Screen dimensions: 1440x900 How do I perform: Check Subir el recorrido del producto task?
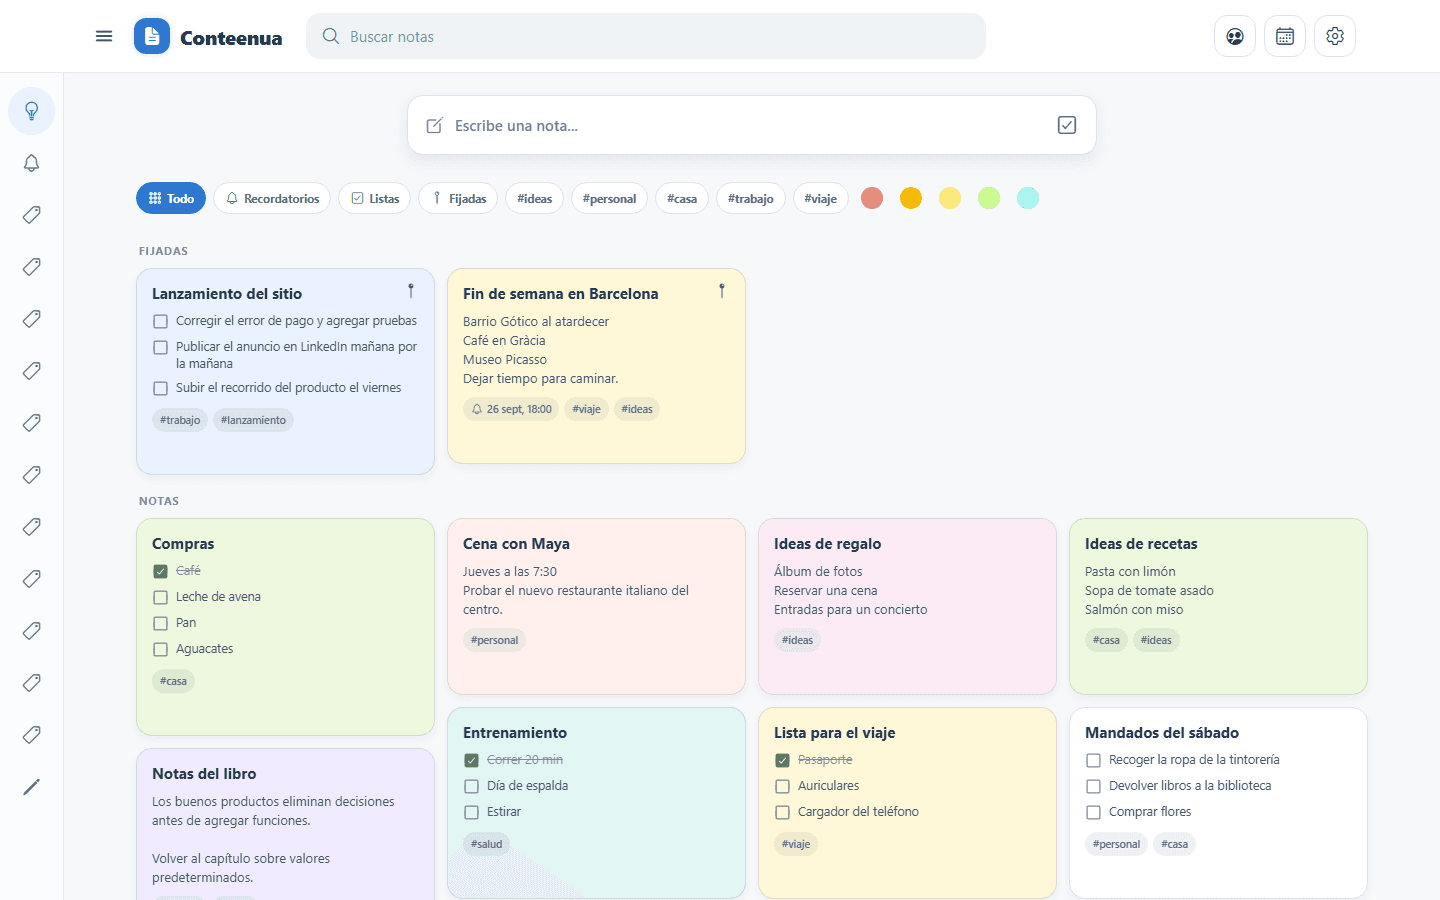point(160,388)
